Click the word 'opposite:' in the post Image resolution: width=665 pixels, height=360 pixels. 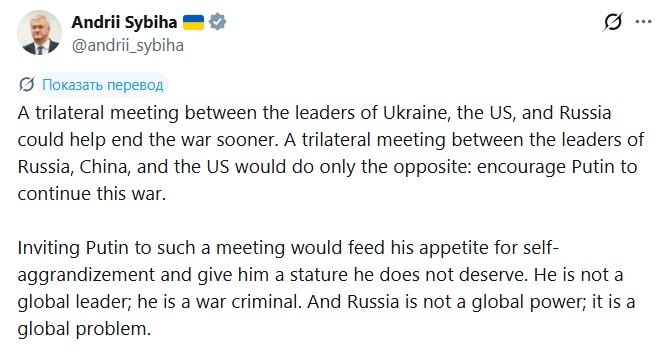click(x=432, y=167)
